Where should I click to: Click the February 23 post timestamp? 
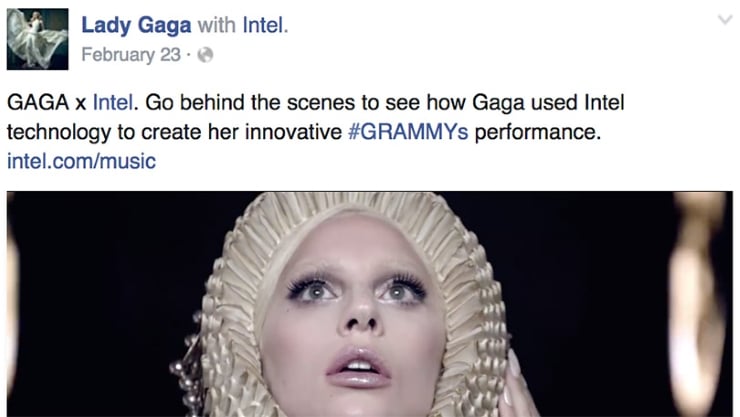point(131,55)
